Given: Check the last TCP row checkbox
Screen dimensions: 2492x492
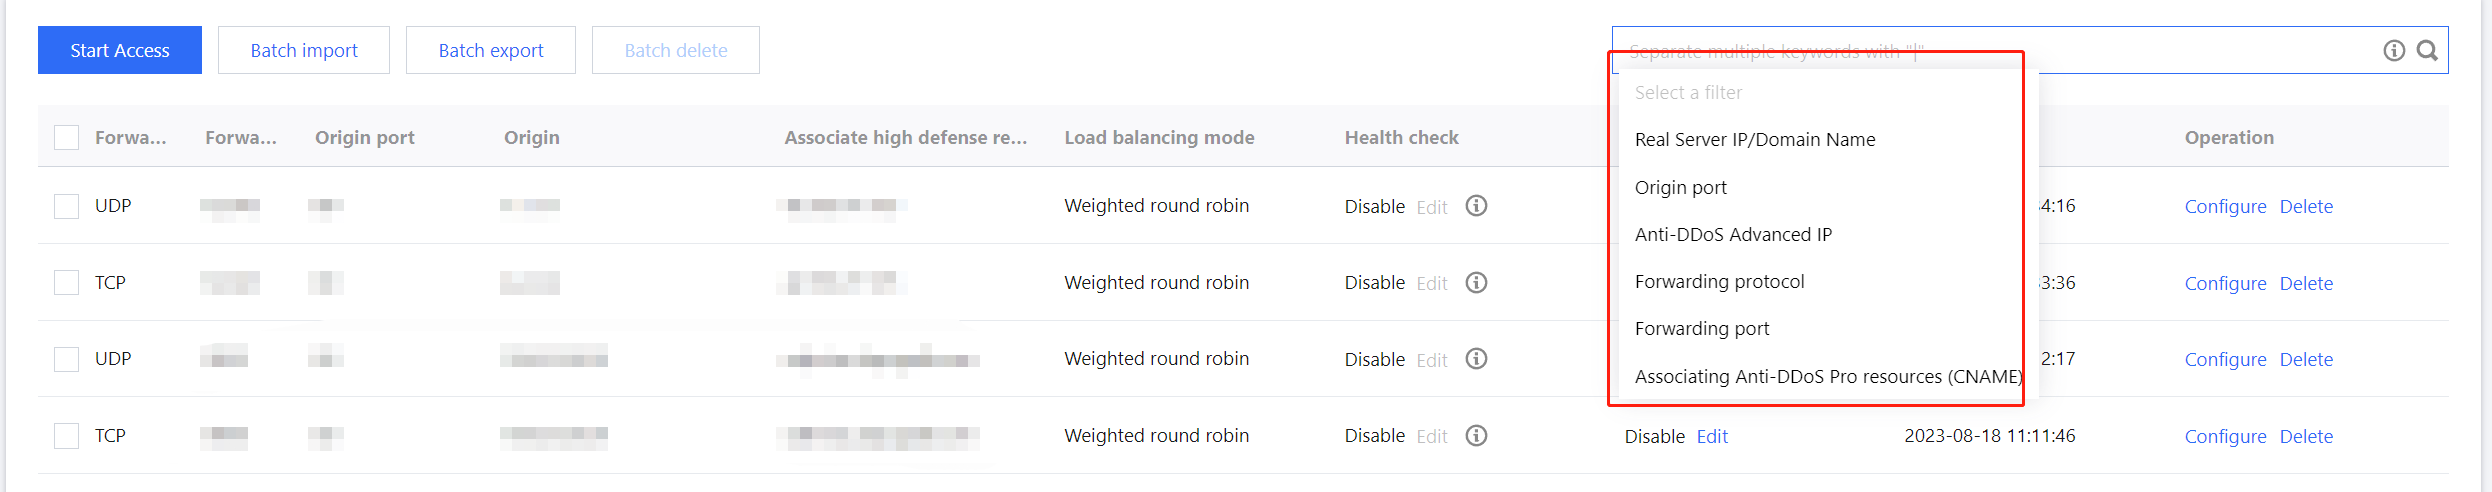Looking at the screenshot, I should pyautogui.click(x=67, y=436).
